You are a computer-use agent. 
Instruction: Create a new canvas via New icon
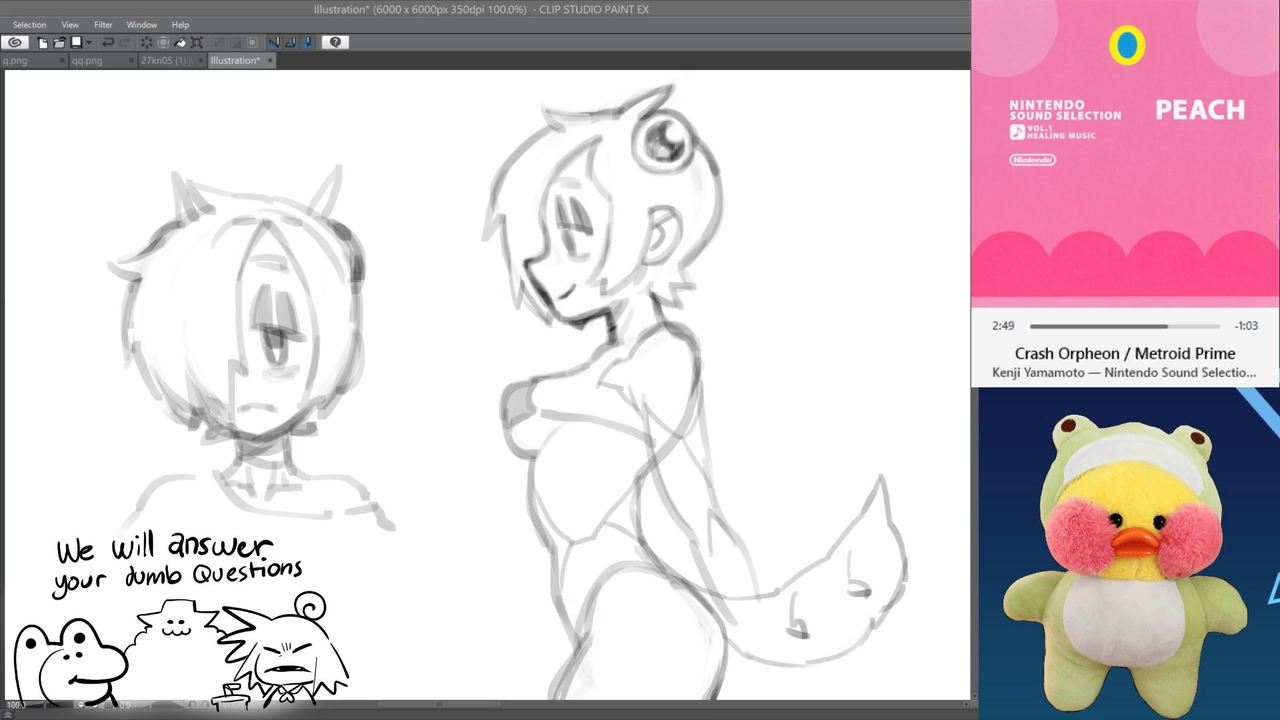coord(43,43)
